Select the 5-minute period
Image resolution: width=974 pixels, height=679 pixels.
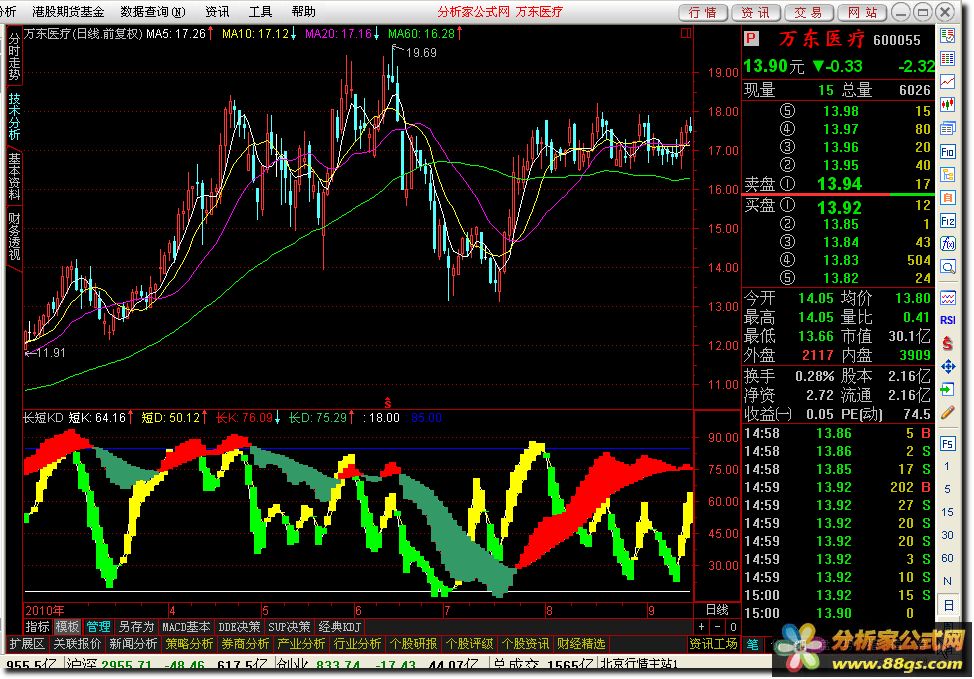coord(947,489)
